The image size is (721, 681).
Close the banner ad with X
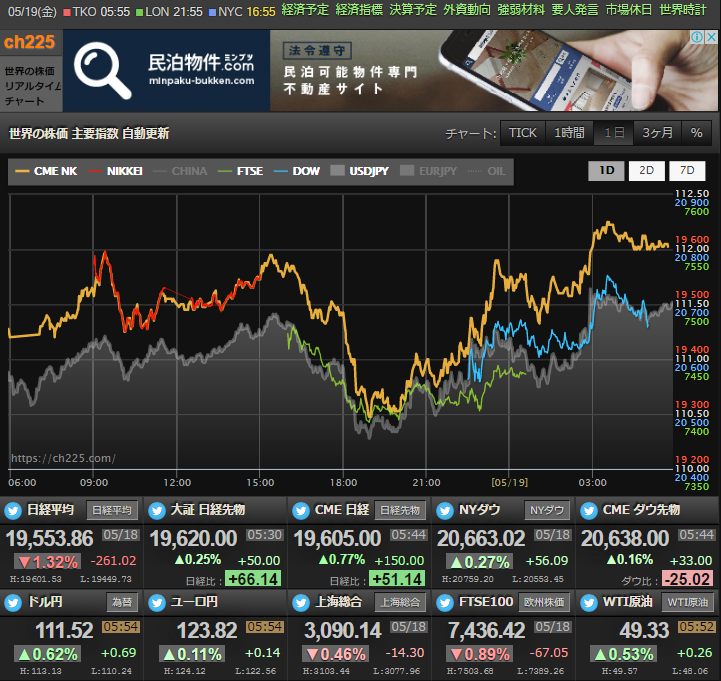[x=711, y=37]
